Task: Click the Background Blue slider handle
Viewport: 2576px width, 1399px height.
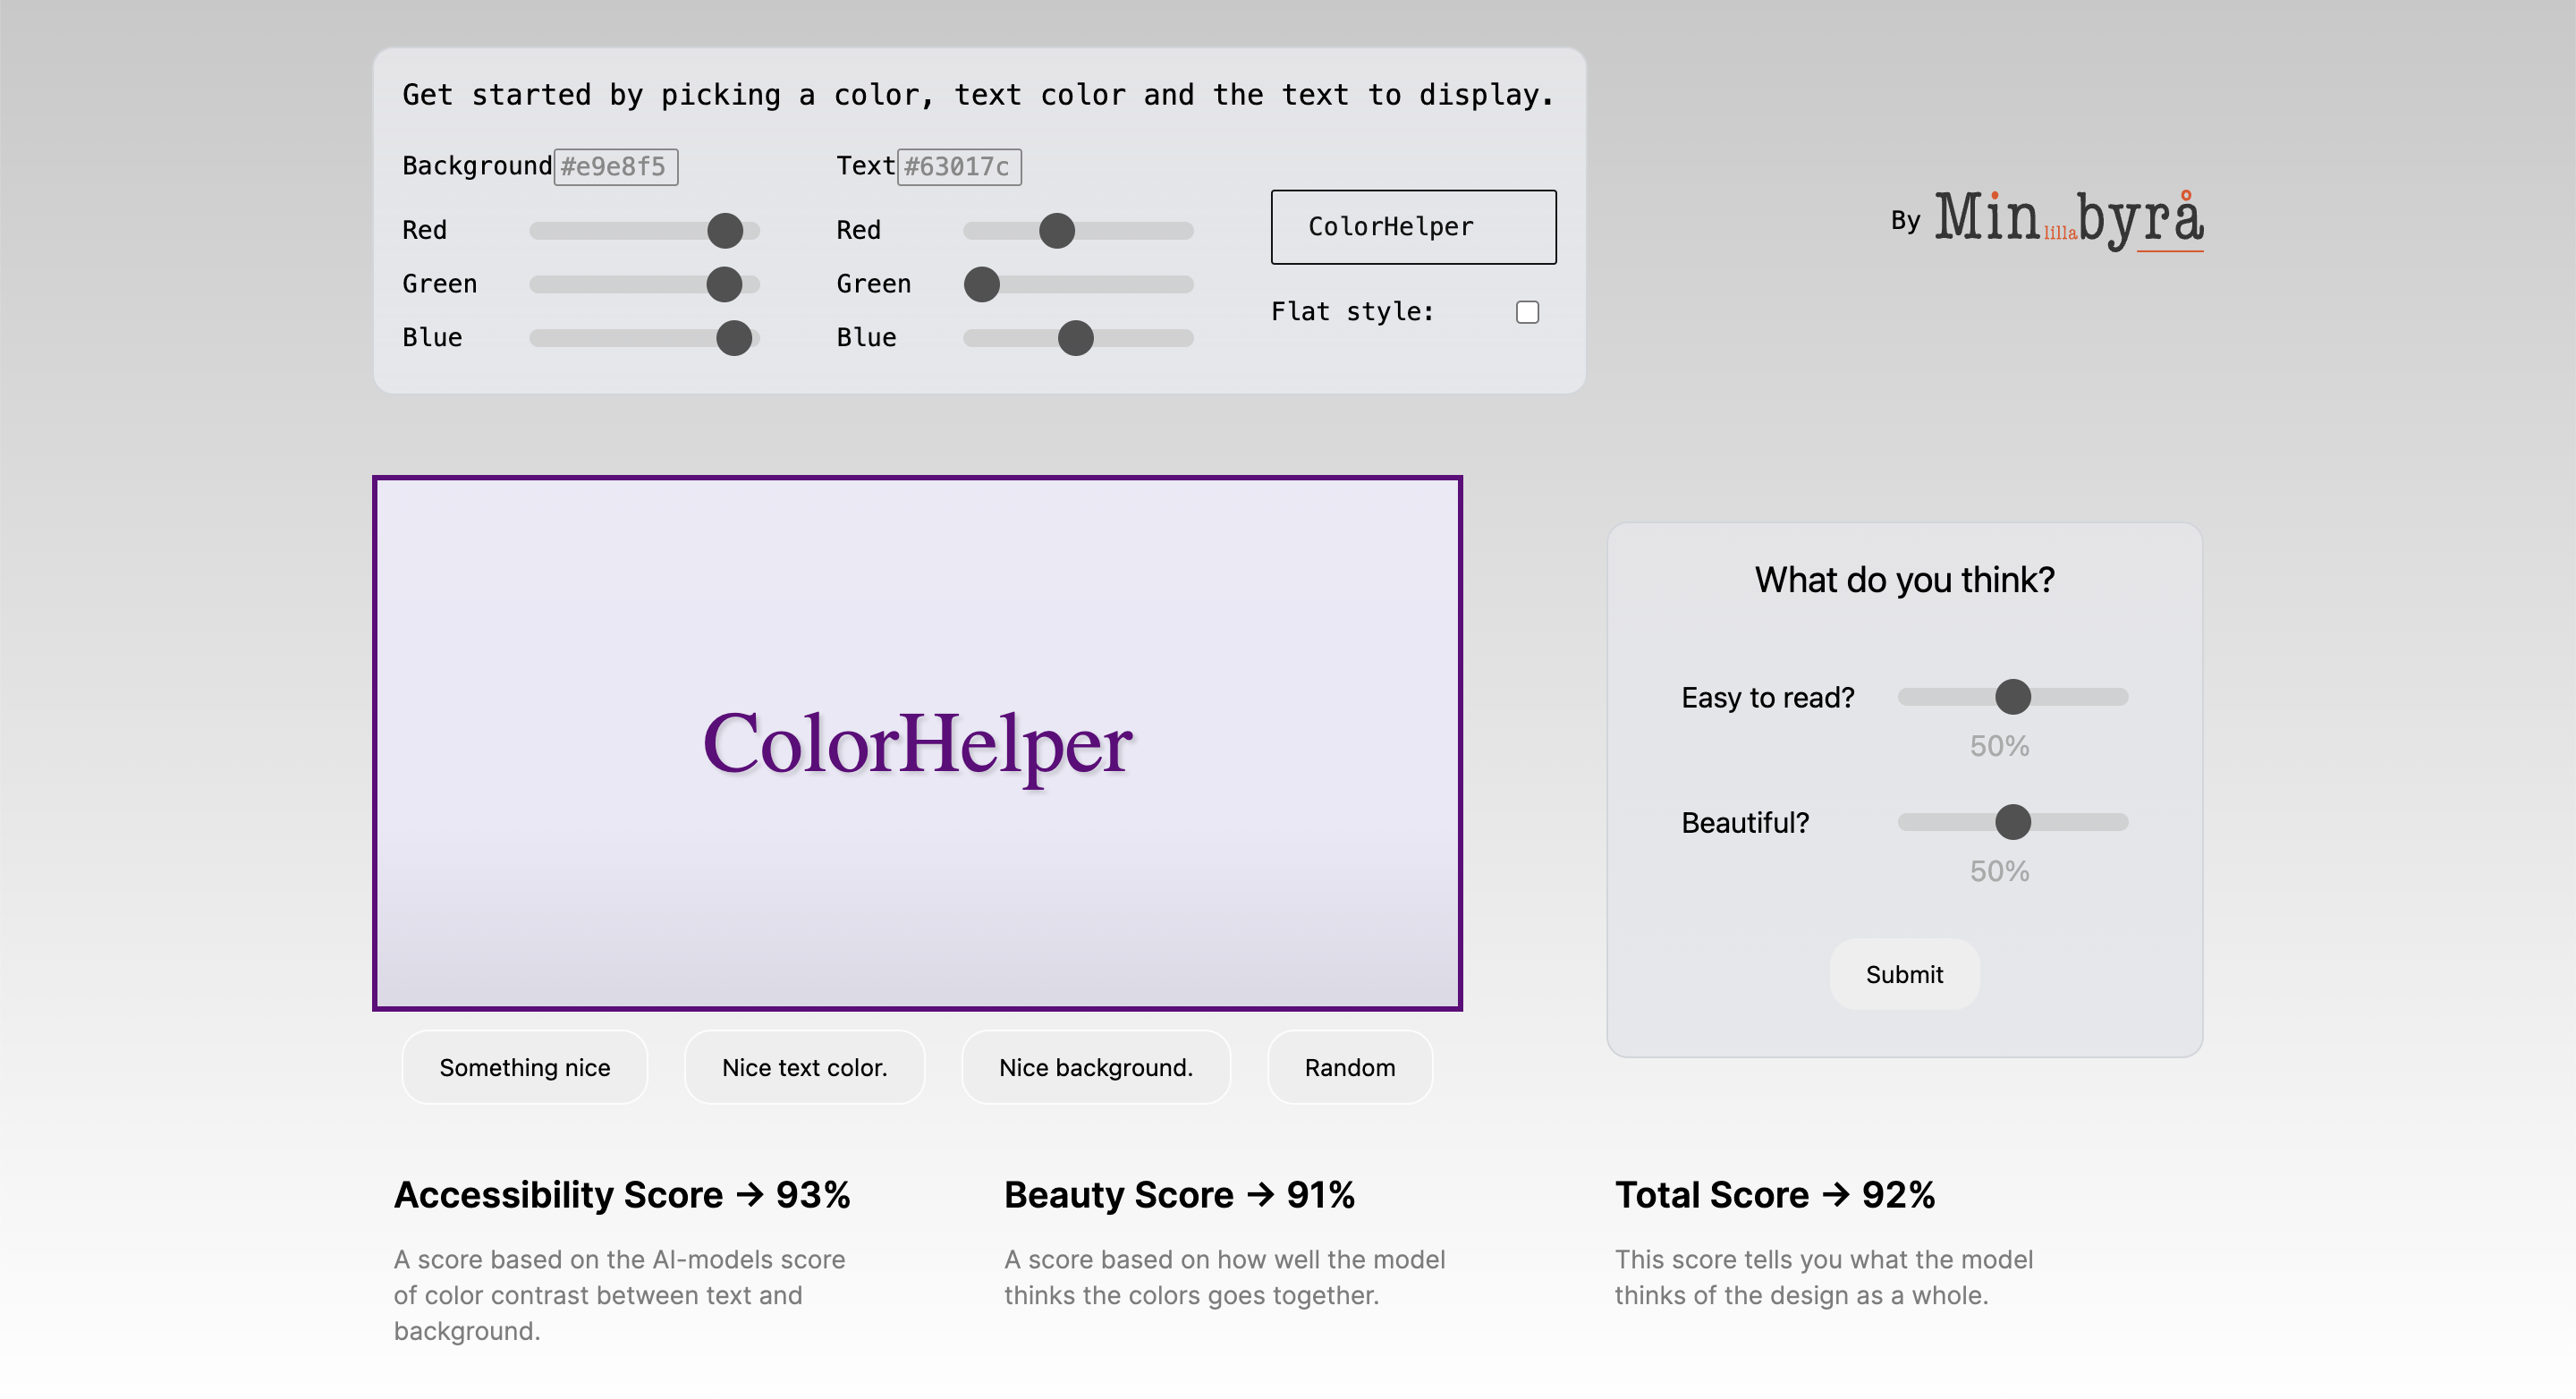Action: (x=734, y=338)
